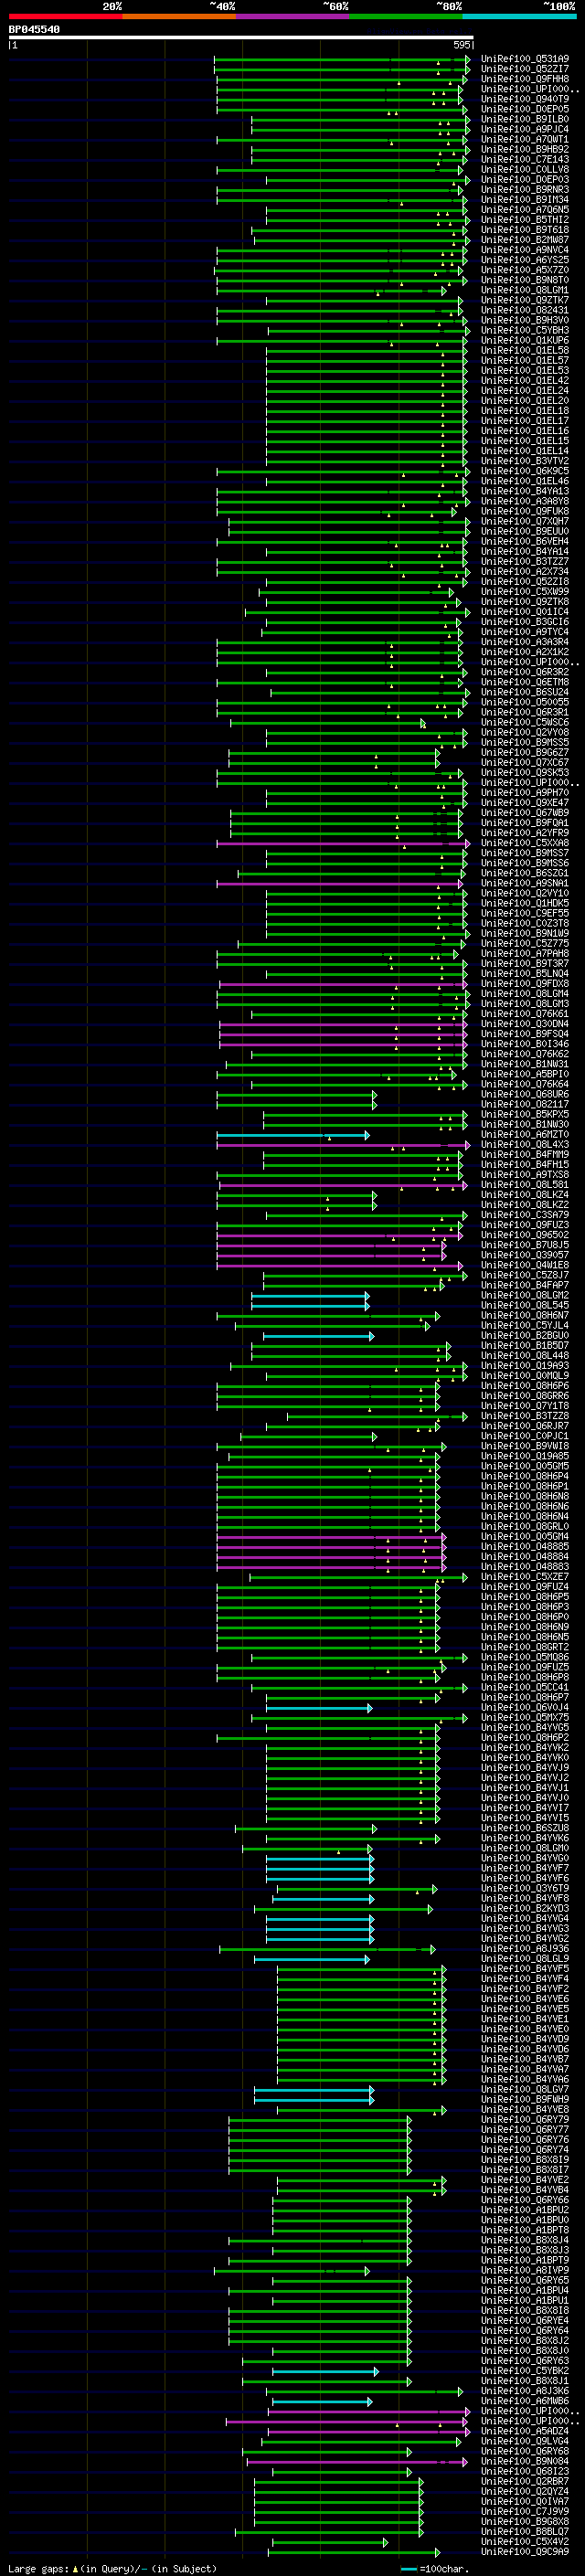Open the UniRef100_O82431 hit
The height and width of the screenshot is (2576, 585).
525,310
